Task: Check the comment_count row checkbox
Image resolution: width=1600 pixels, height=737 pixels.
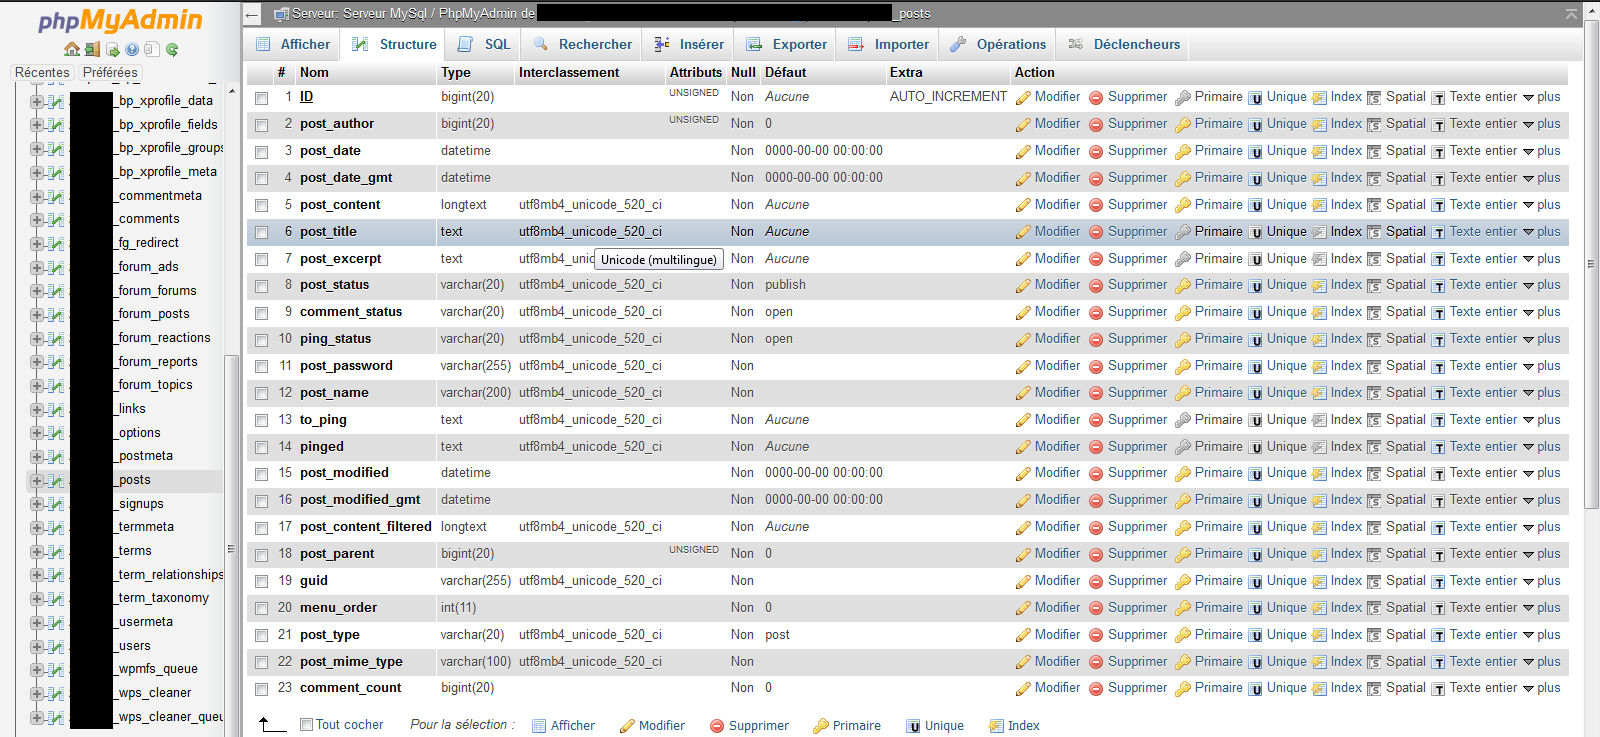Action: click(x=262, y=689)
